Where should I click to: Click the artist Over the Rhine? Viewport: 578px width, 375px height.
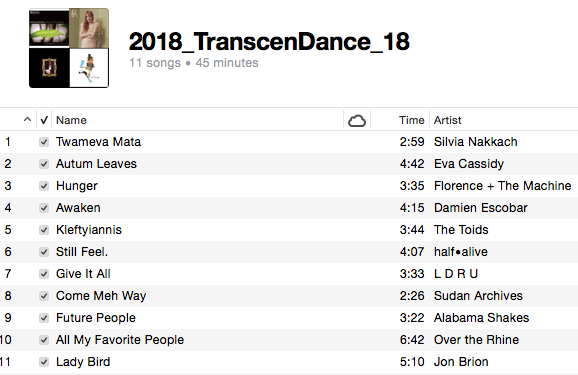476,340
